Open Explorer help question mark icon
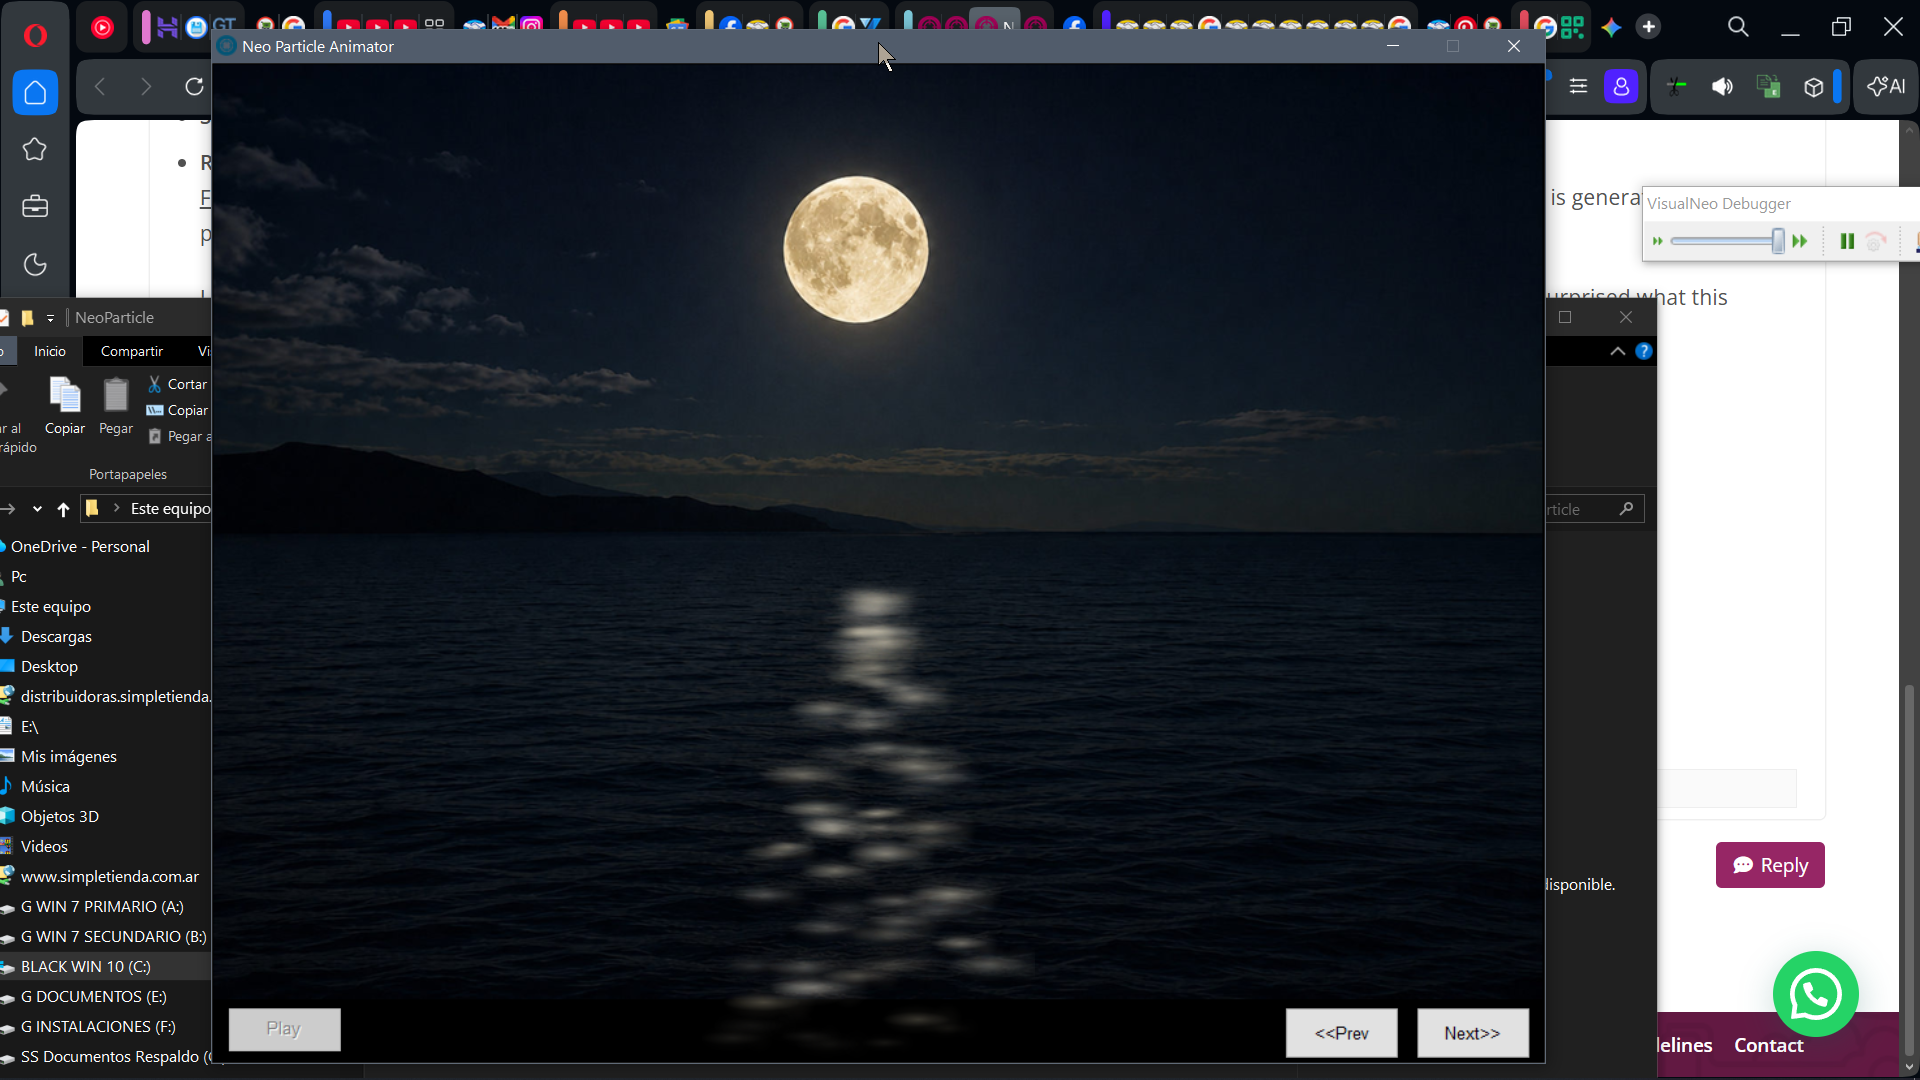 1644,351
